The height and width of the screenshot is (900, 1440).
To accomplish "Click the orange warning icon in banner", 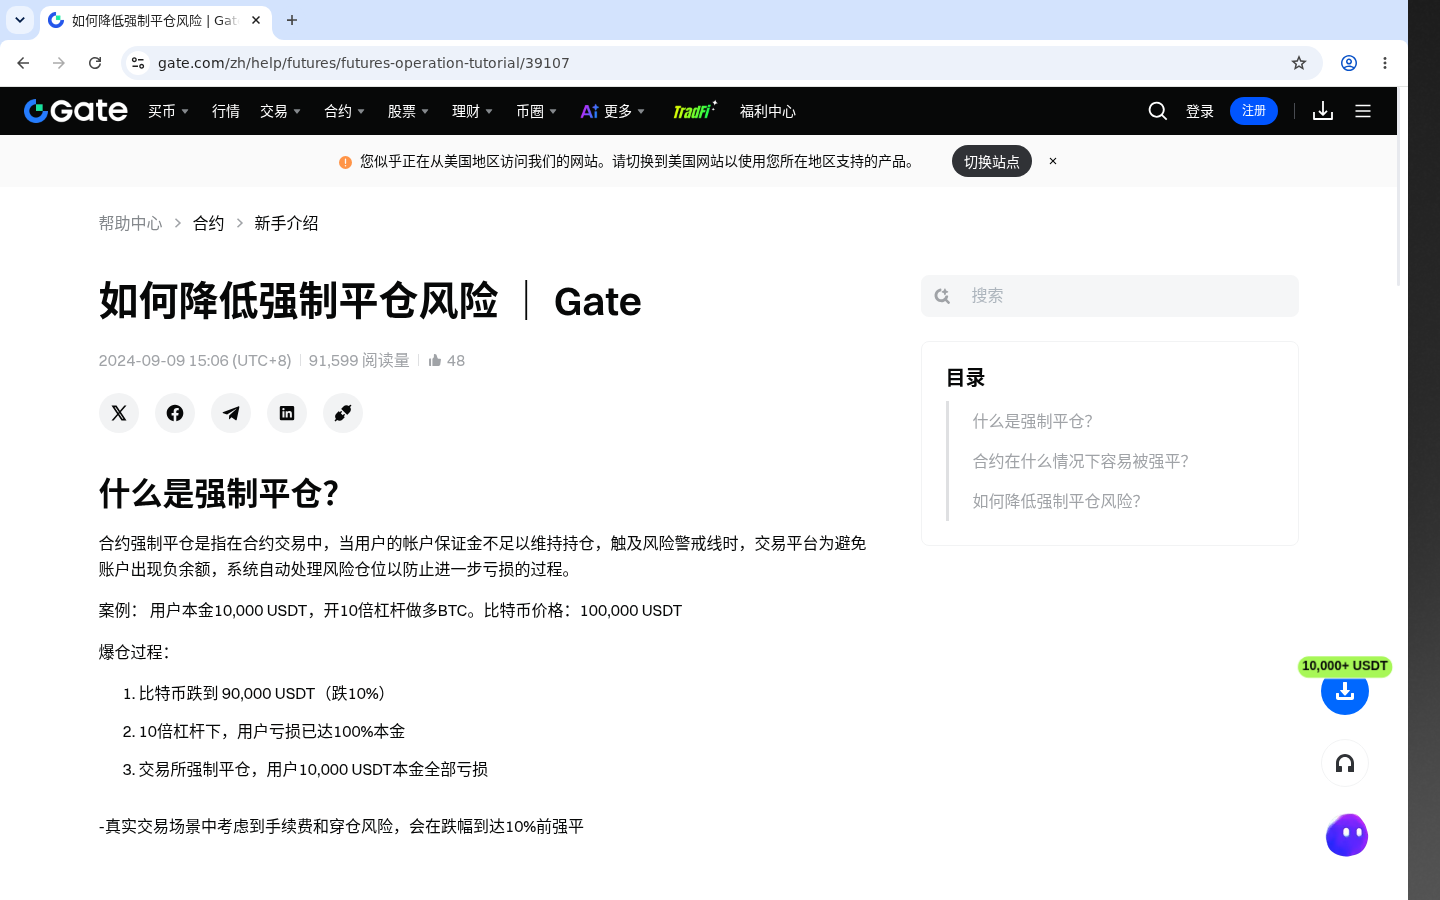I will click(345, 162).
